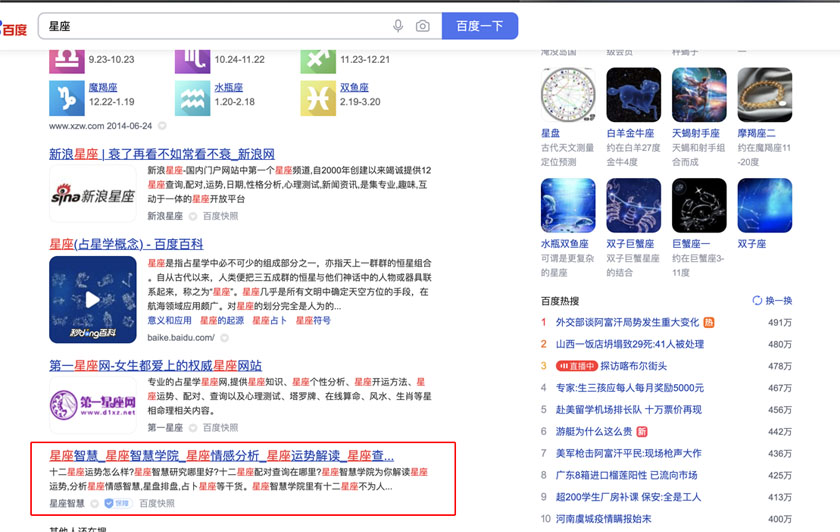Open hot search 河南虞城疫情瞒报始末

pyautogui.click(x=603, y=519)
